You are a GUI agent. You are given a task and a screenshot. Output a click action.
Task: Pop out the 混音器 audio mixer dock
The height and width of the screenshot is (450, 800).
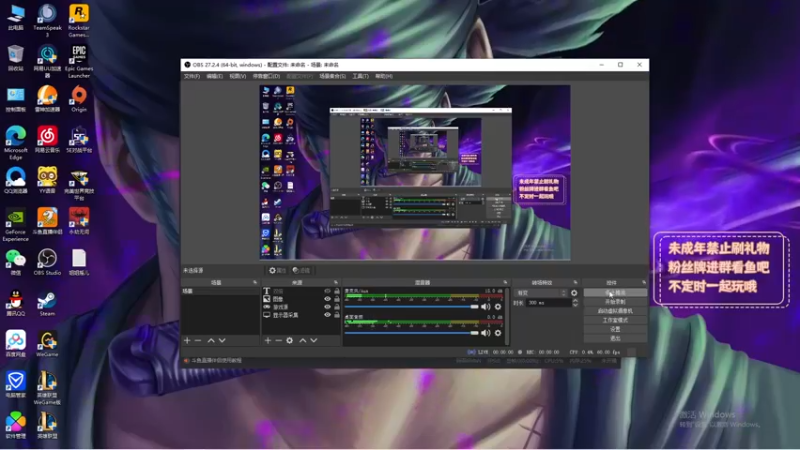coord(505,282)
